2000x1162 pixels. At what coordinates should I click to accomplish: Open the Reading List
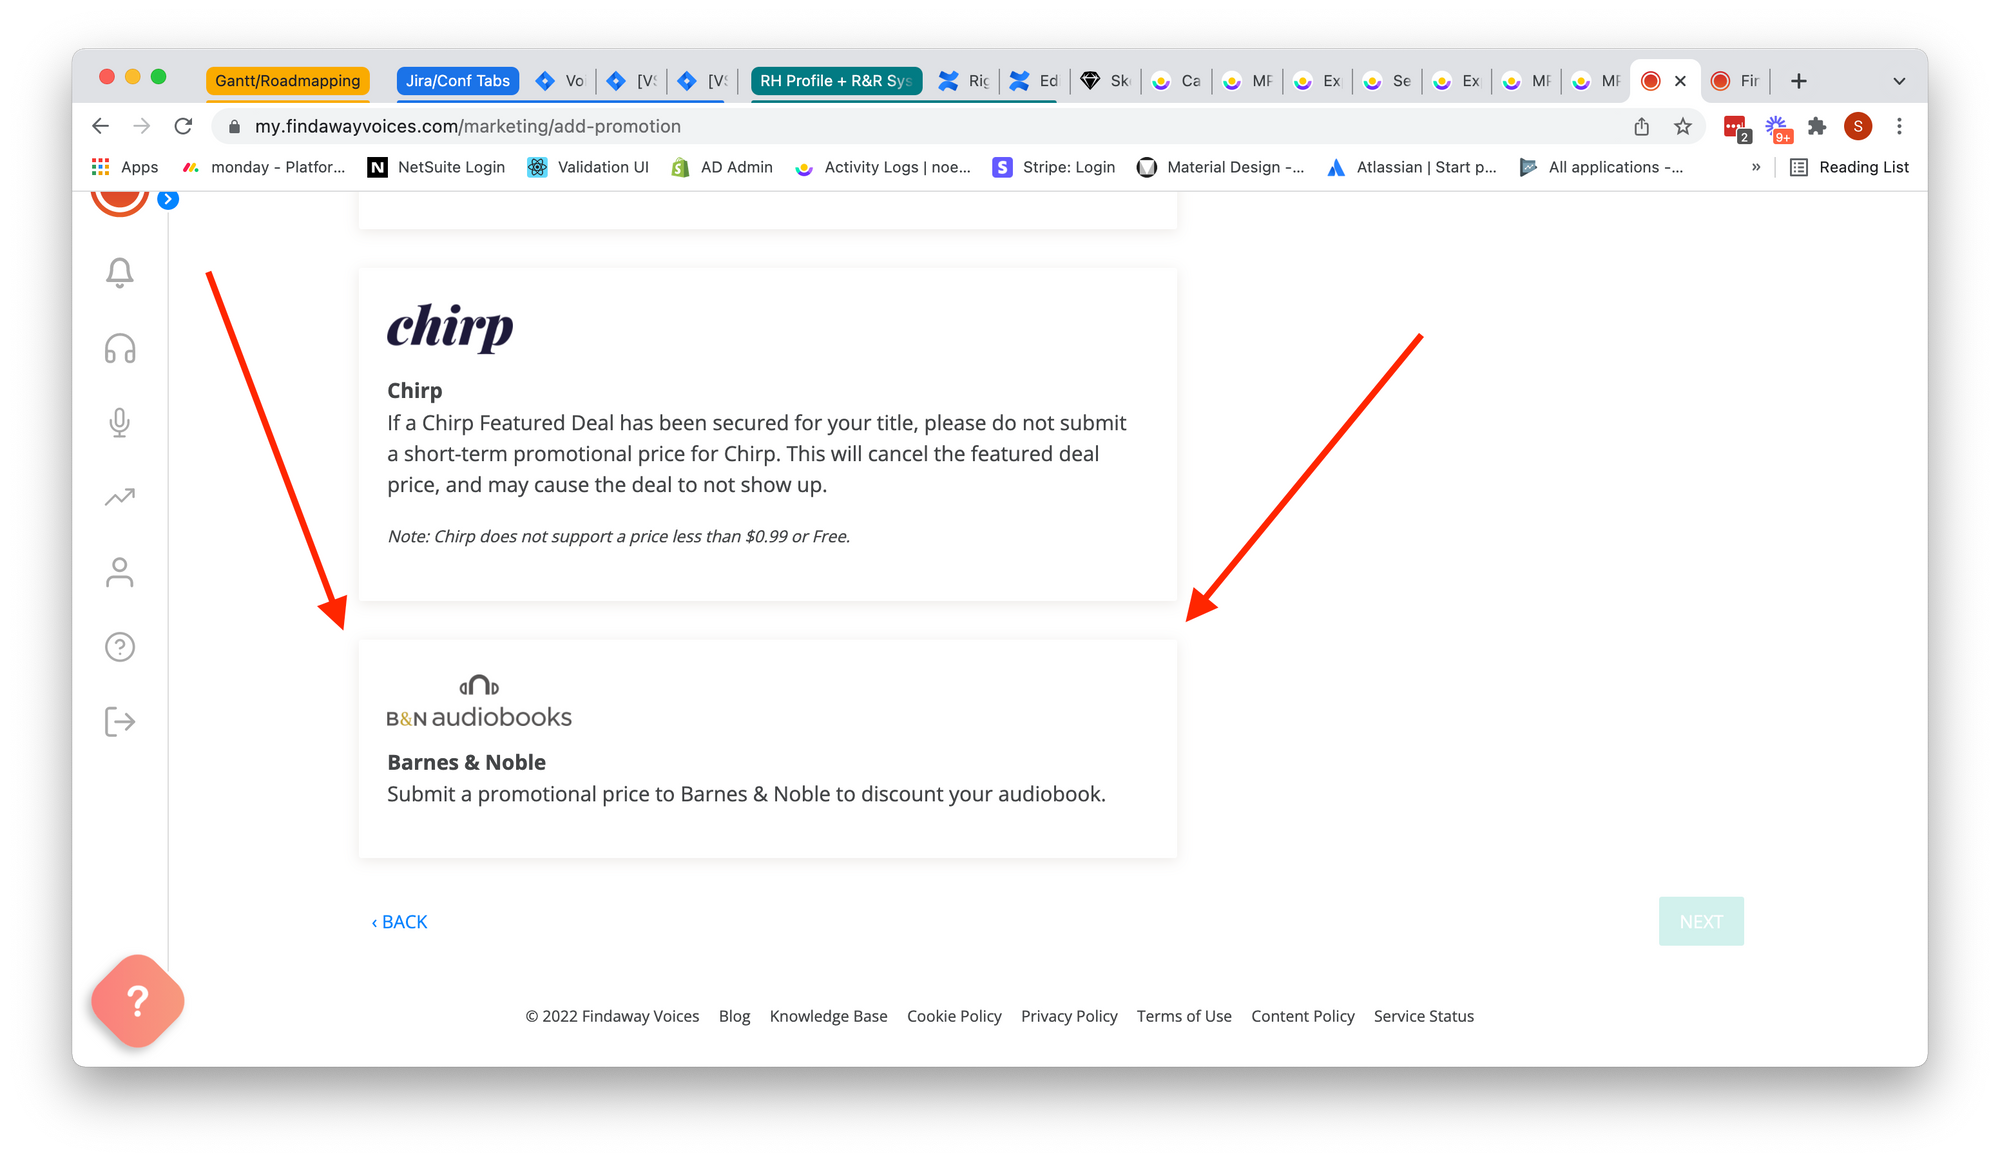point(1849,167)
